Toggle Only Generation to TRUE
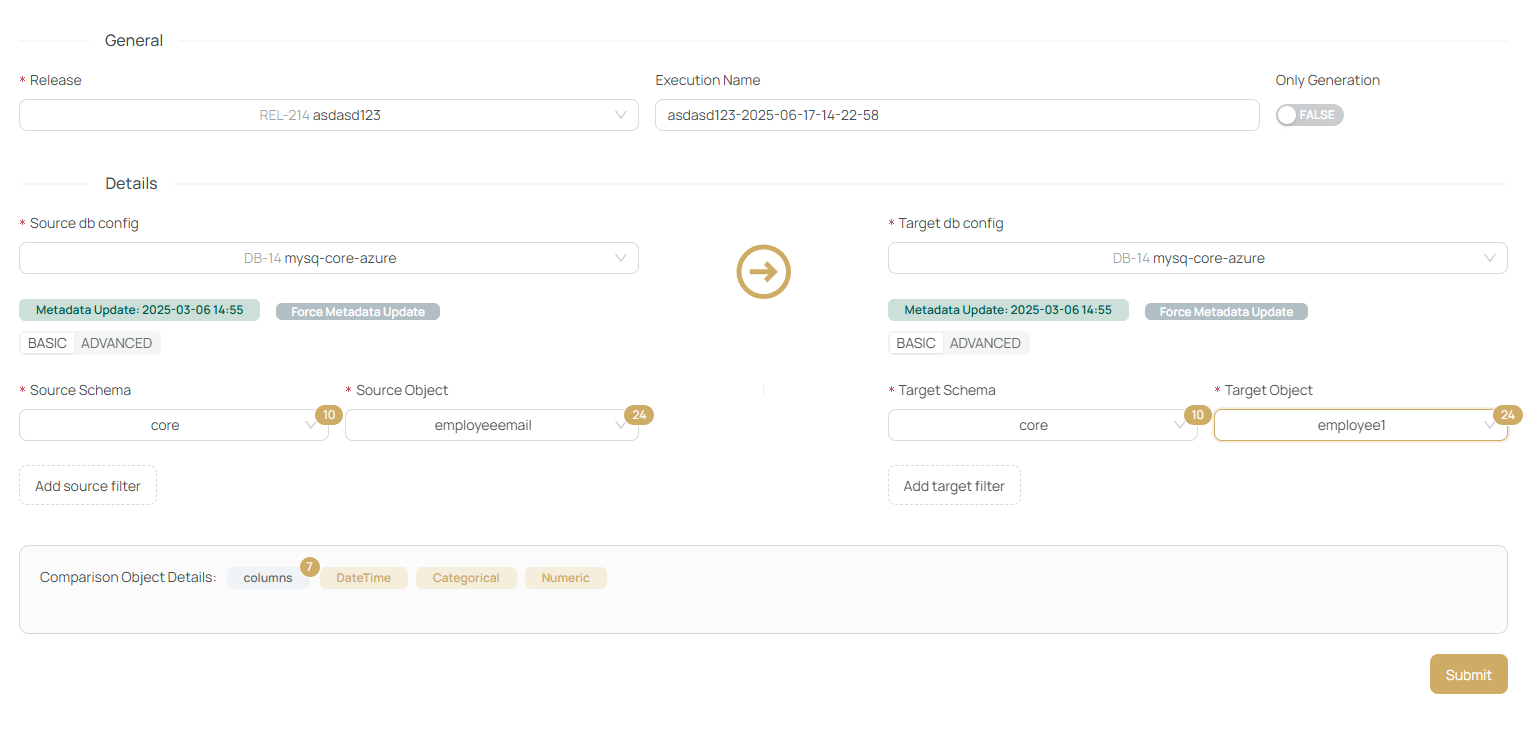Screen dimensions: 1538x741 tap(1309, 115)
